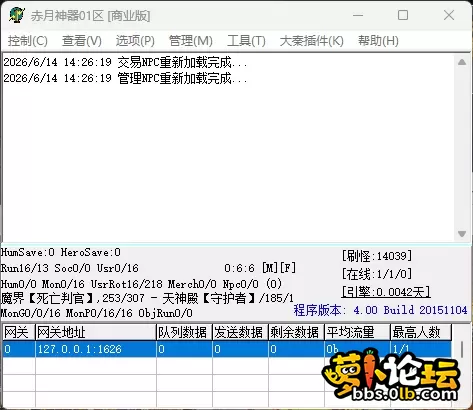Click the log scrollbar down arrow
The height and width of the screenshot is (410, 473).
[x=462, y=234]
